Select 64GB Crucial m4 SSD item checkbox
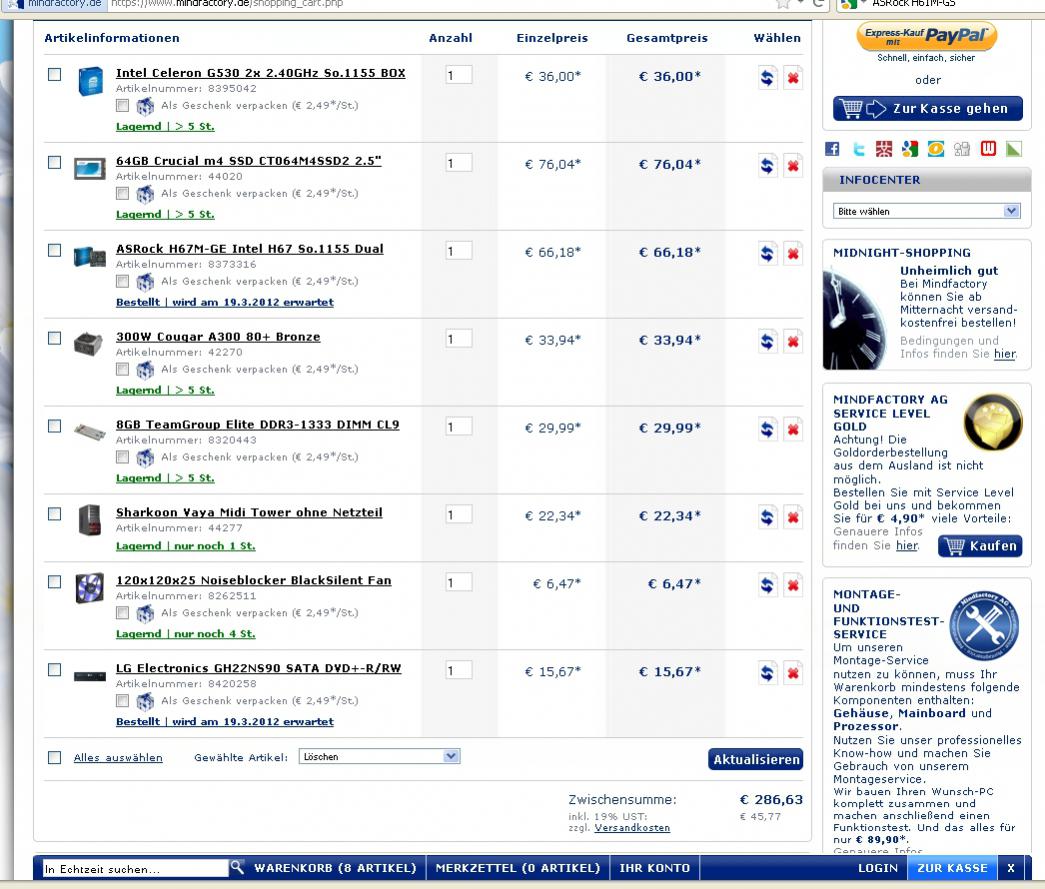The height and width of the screenshot is (889, 1045). click(x=55, y=163)
